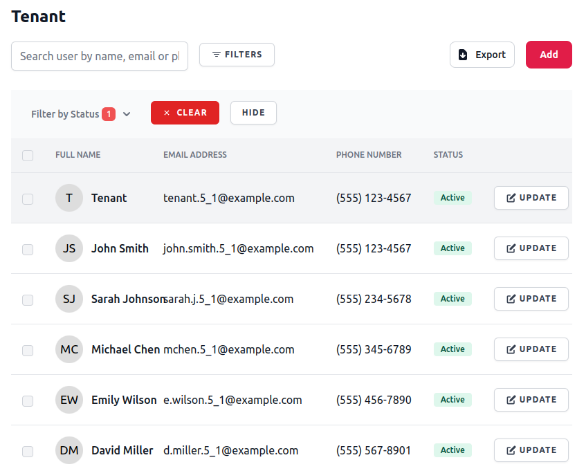Click John Smith's JS avatar

[x=69, y=248]
